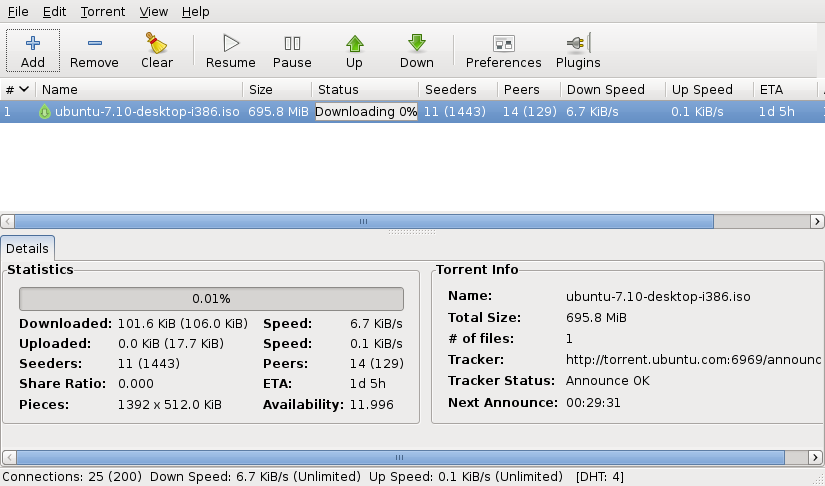
Task: Open the Plugins manager
Action: [x=578, y=43]
